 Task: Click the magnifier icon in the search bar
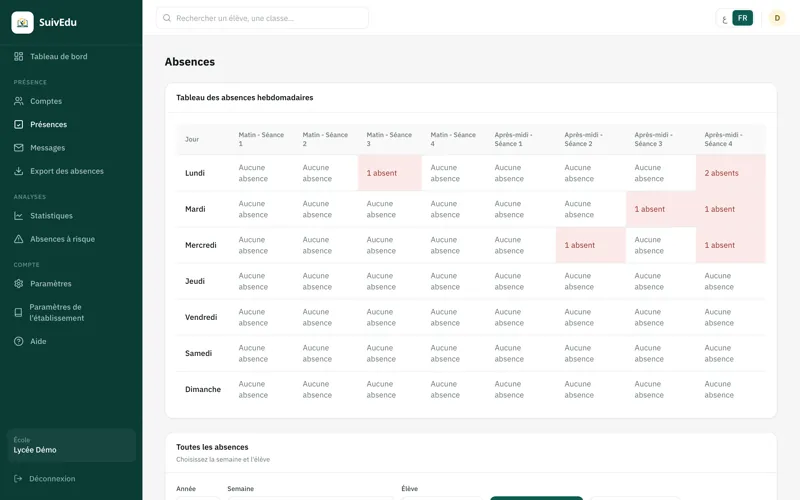coord(167,18)
